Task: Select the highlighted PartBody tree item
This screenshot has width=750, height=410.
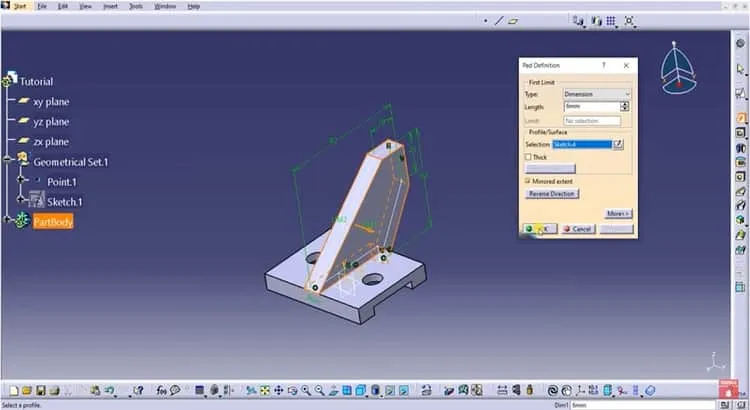Action: [x=53, y=222]
